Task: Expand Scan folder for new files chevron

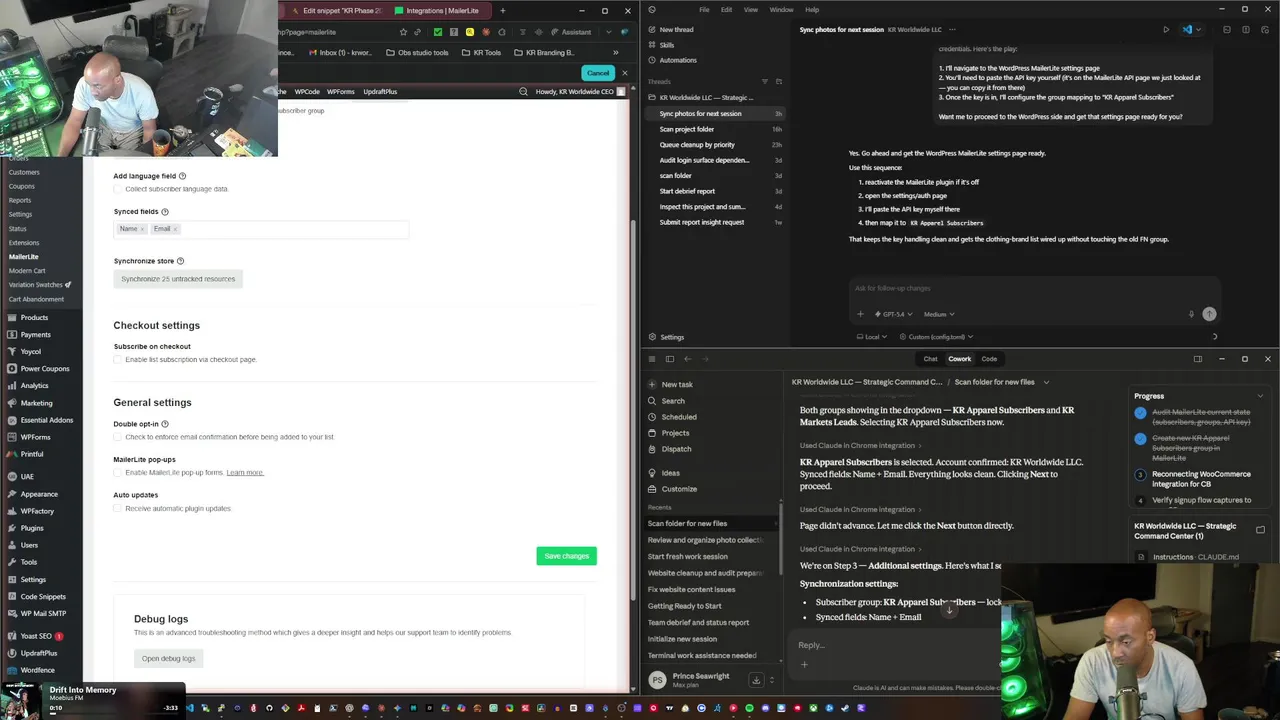Action: click(1046, 382)
